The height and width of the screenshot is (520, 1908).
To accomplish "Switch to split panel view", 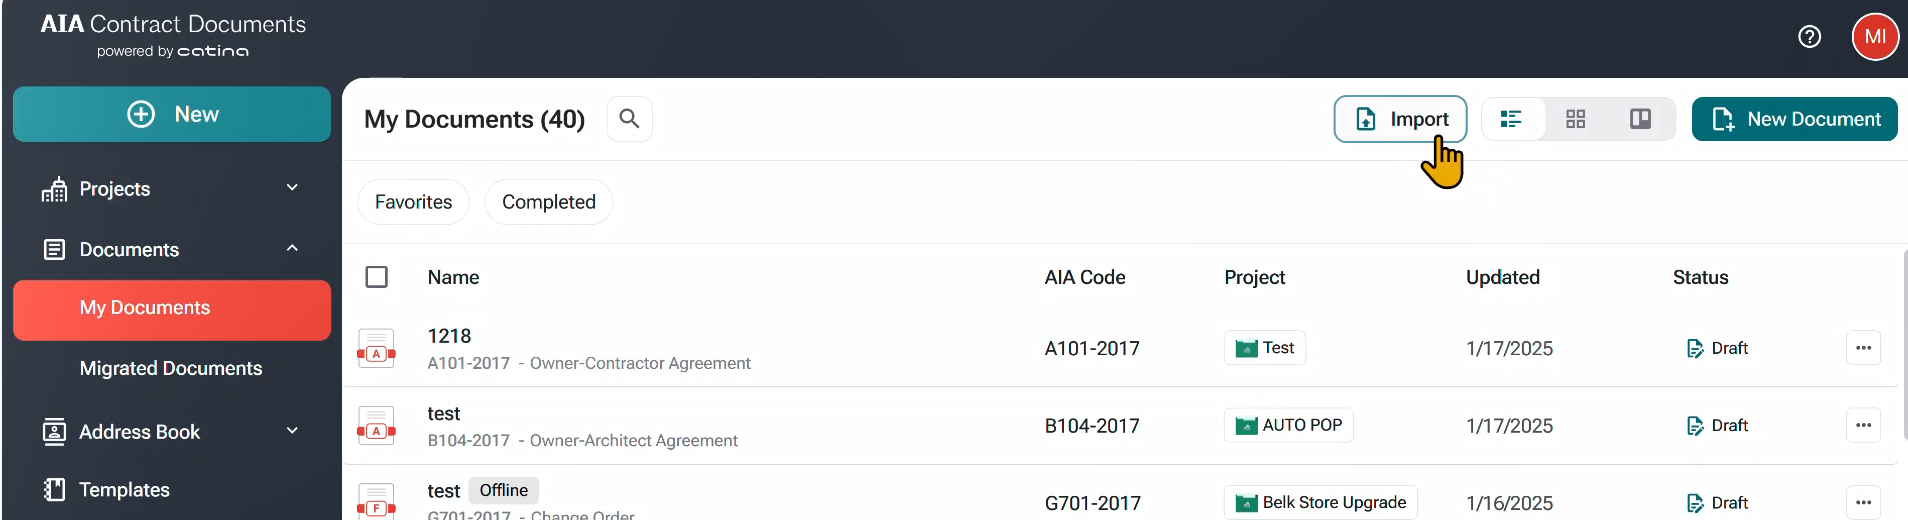I will pyautogui.click(x=1640, y=119).
